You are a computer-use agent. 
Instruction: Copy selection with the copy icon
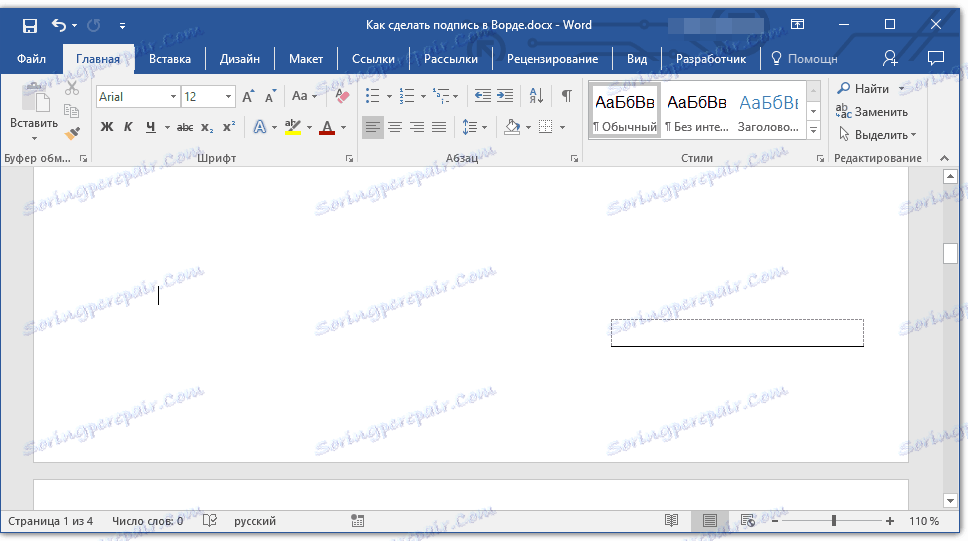point(72,111)
